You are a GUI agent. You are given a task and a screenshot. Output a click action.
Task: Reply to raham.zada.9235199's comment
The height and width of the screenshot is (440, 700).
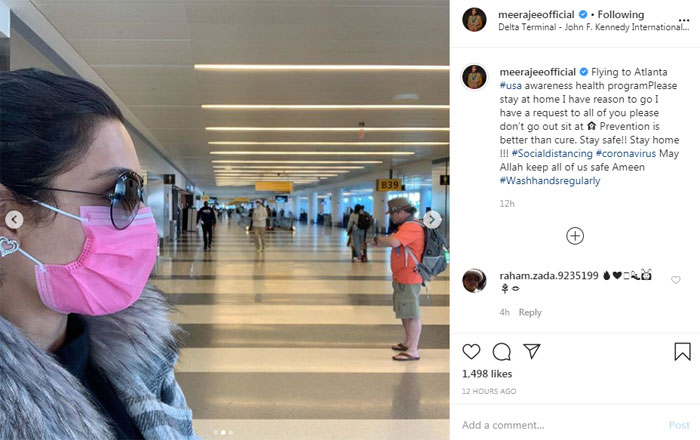click(x=530, y=312)
